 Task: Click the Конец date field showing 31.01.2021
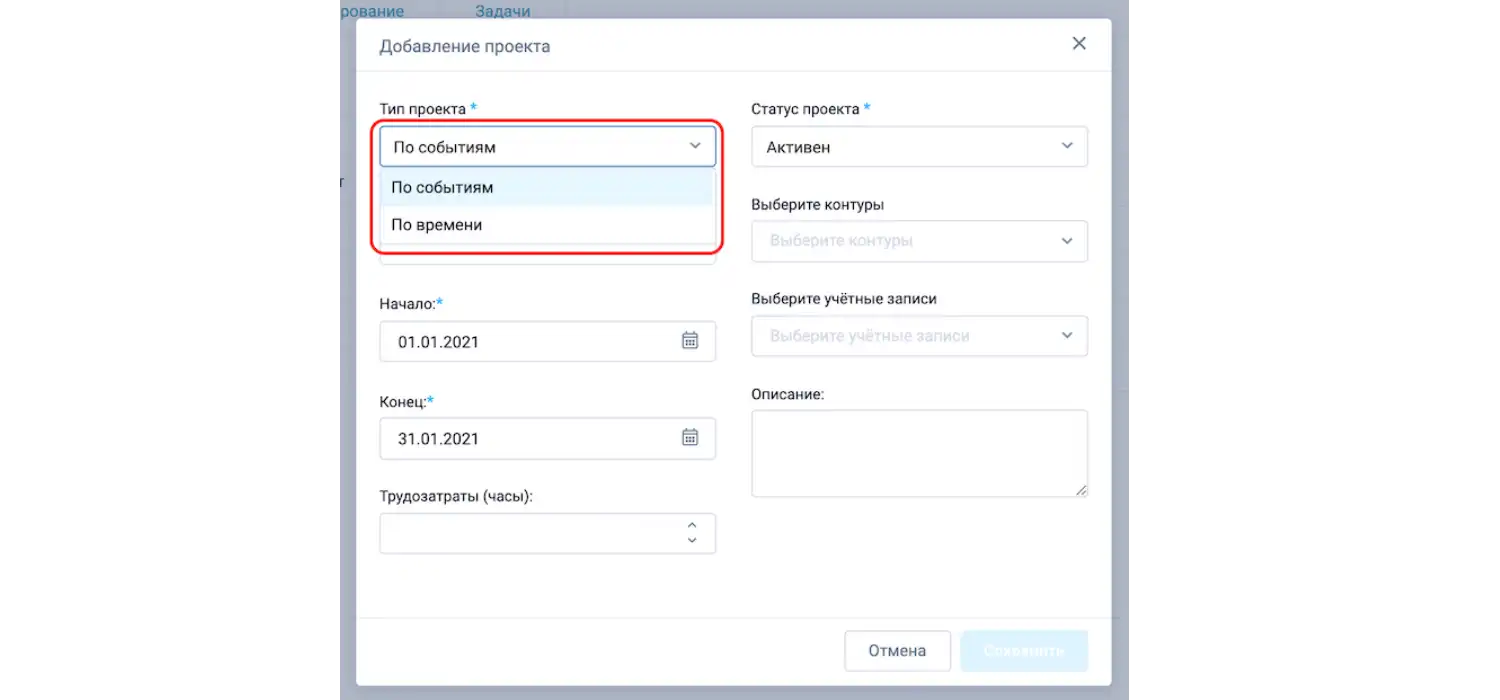[520, 438]
